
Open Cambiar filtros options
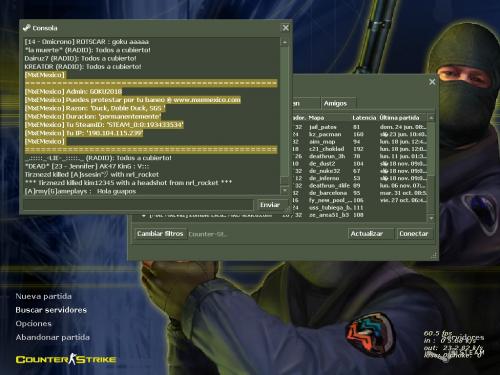(x=160, y=234)
